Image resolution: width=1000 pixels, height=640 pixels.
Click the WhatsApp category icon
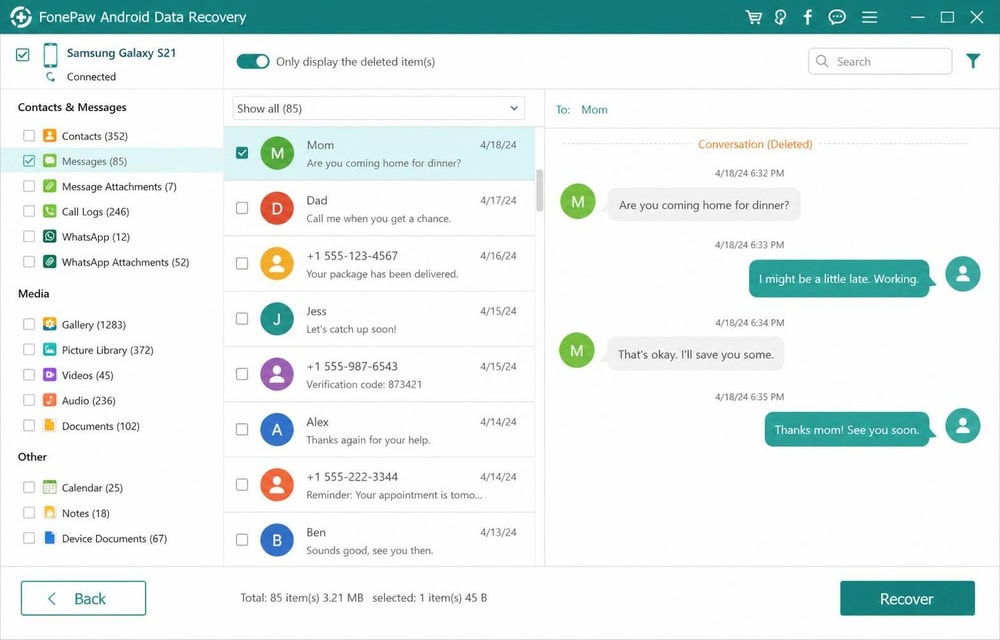[50, 236]
